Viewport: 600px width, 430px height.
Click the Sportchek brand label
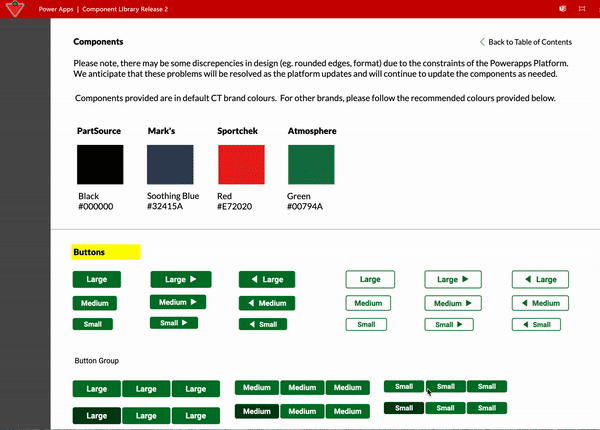(238, 131)
